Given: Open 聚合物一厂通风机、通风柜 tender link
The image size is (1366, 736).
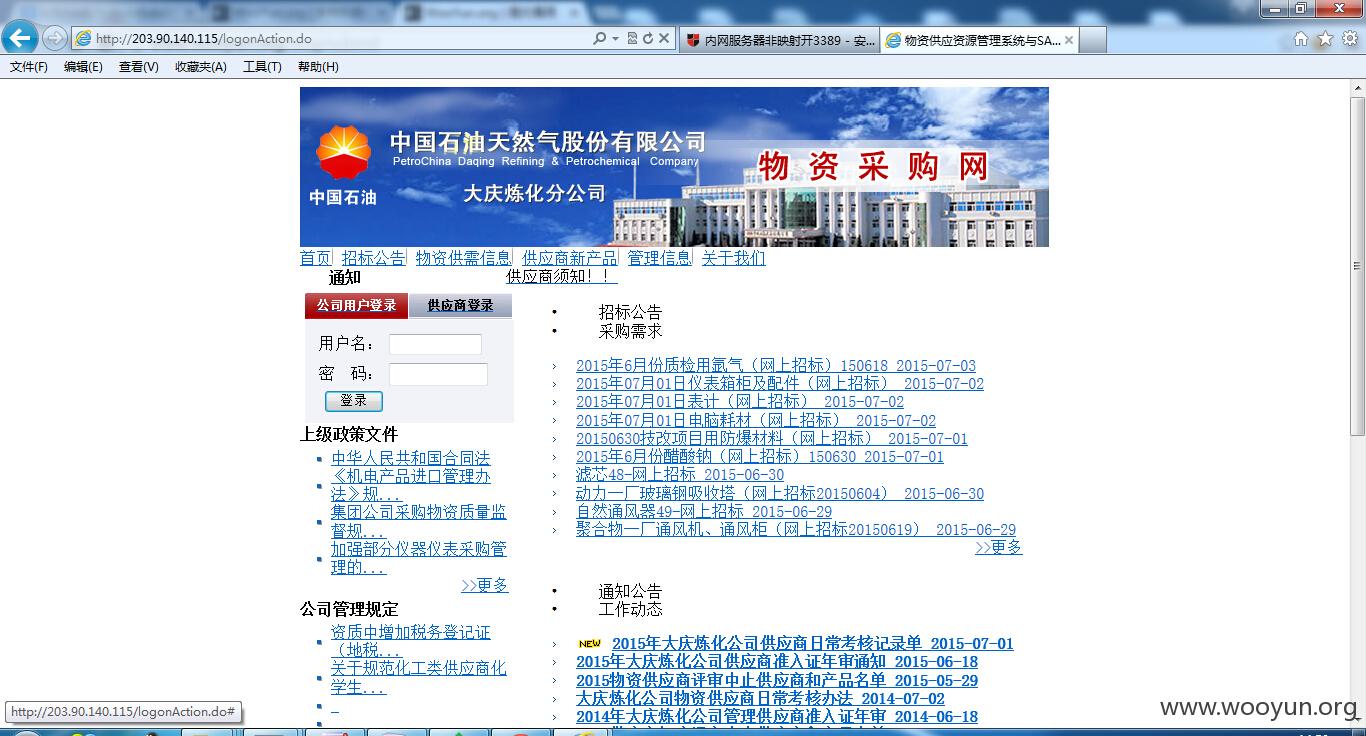Looking at the screenshot, I should [x=796, y=530].
